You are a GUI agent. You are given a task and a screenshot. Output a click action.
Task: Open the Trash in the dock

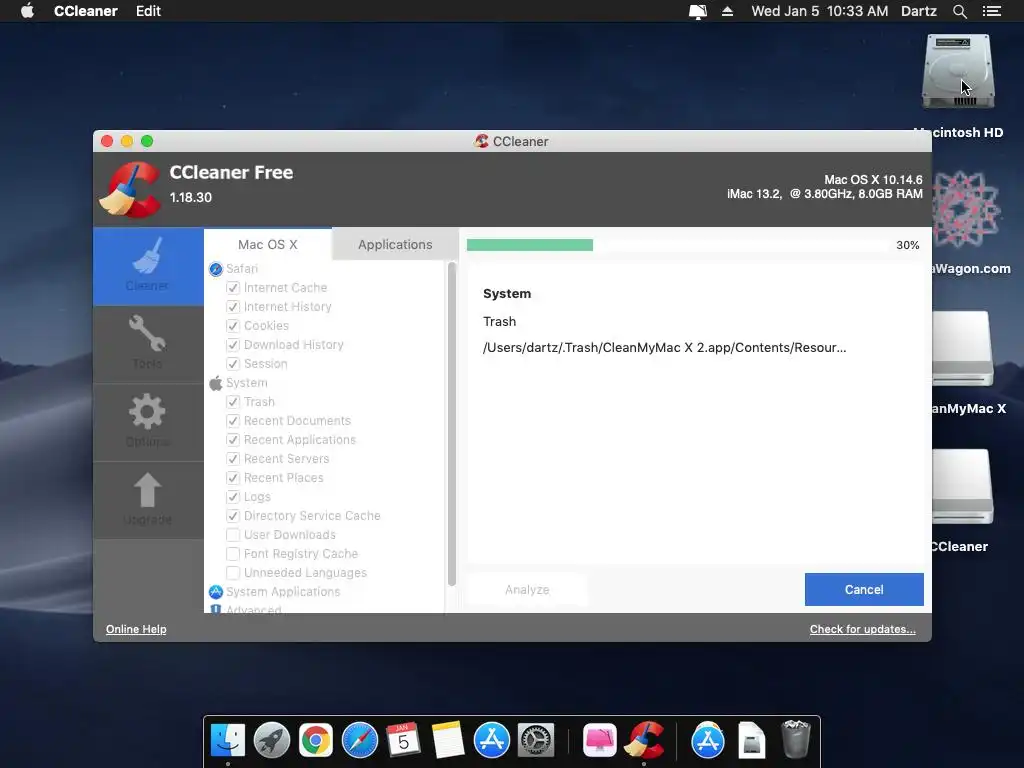[795, 739]
